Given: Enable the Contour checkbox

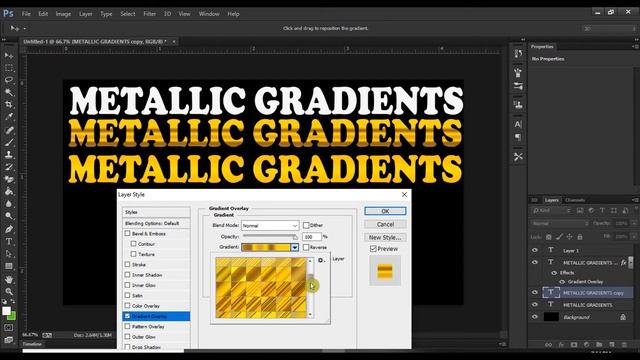Looking at the screenshot, I should [133, 244].
